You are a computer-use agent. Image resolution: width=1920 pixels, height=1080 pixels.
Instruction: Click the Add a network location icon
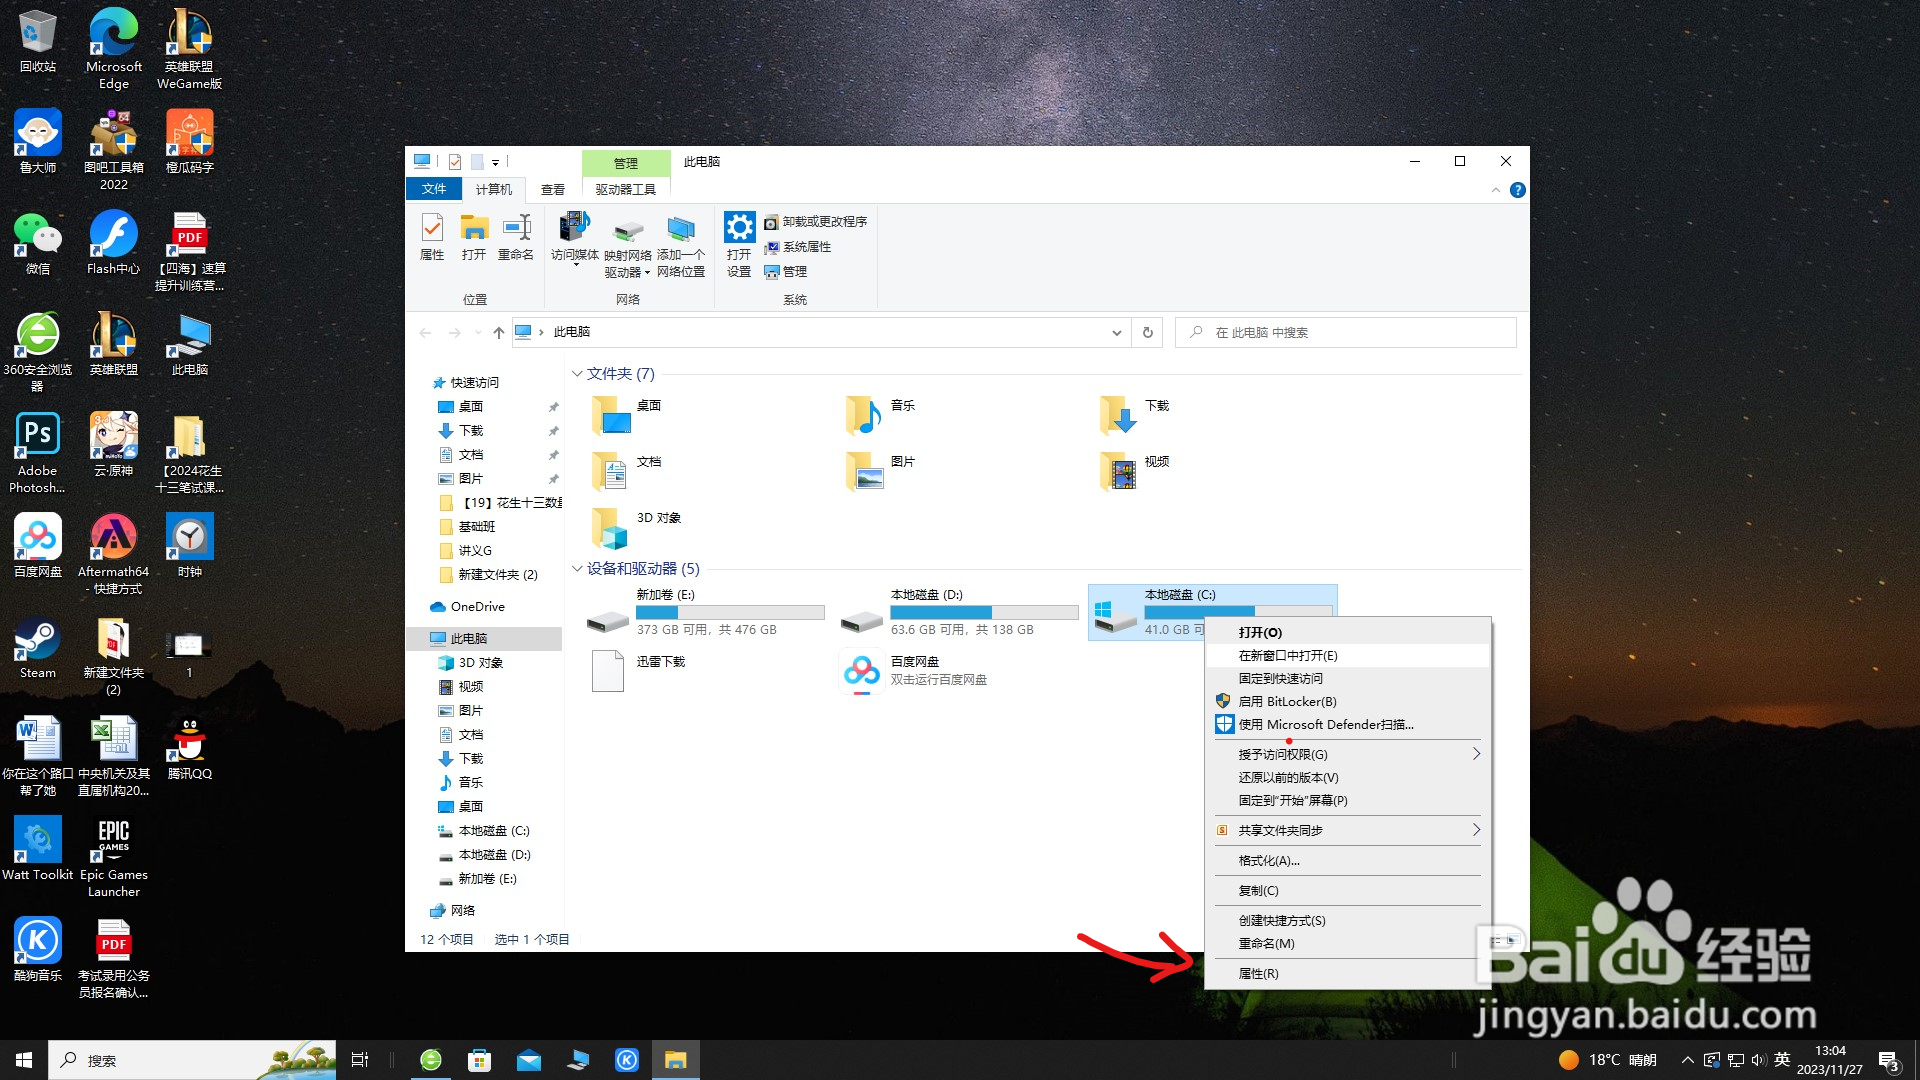tap(681, 231)
